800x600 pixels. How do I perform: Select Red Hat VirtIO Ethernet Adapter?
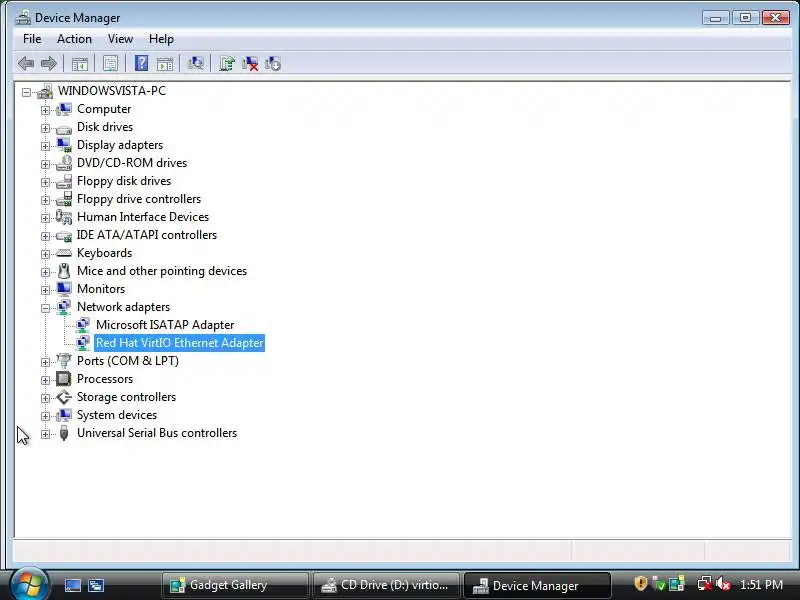pyautogui.click(x=180, y=343)
